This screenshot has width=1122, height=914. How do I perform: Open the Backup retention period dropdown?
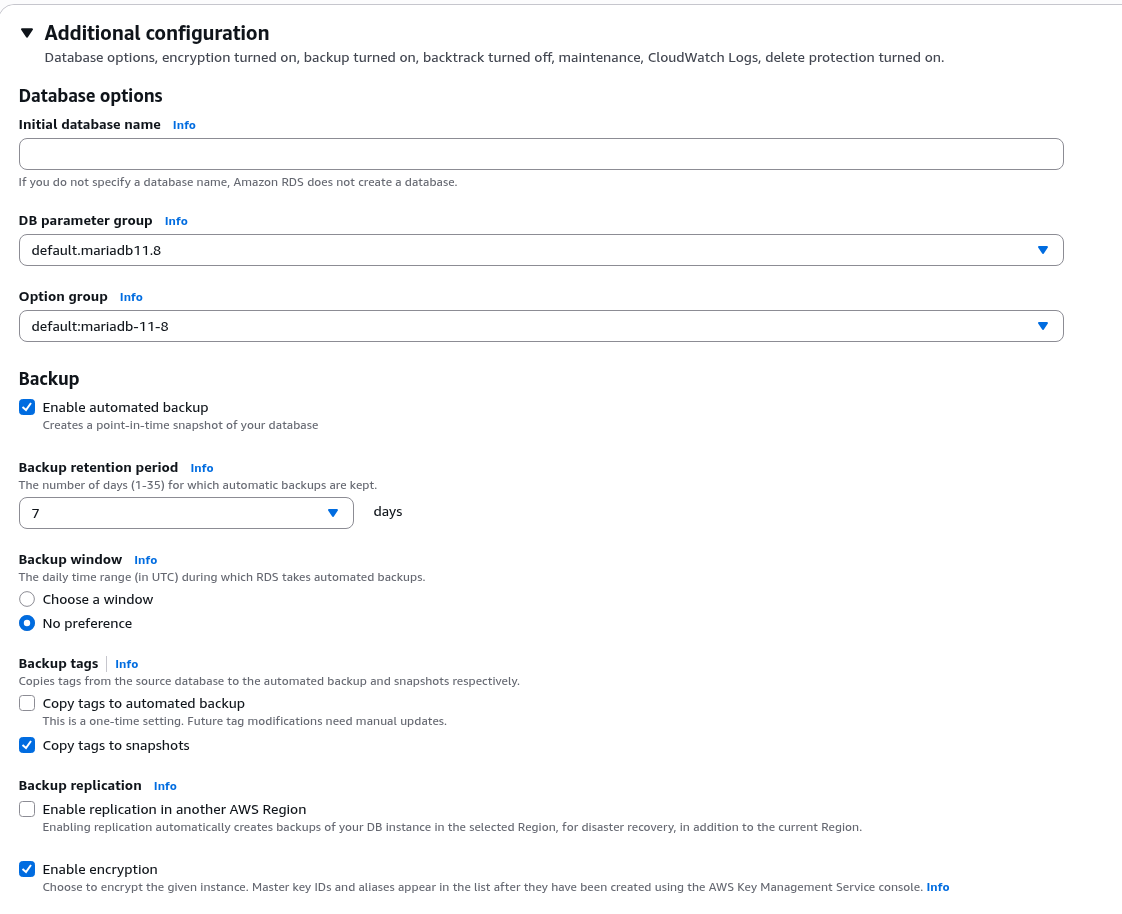[x=186, y=513]
